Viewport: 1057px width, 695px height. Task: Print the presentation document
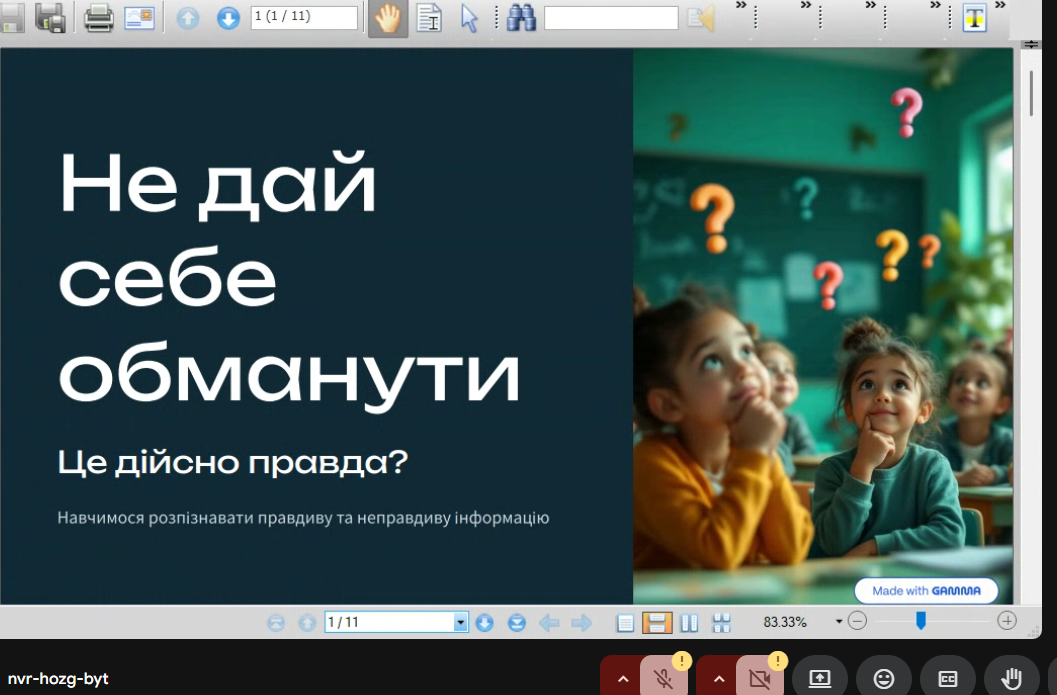(x=98, y=17)
